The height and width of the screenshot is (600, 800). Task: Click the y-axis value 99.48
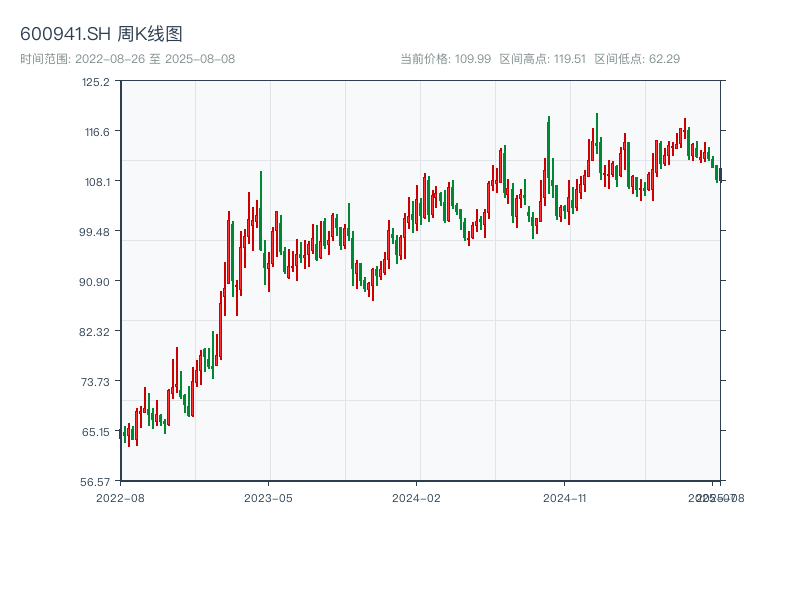tap(94, 232)
